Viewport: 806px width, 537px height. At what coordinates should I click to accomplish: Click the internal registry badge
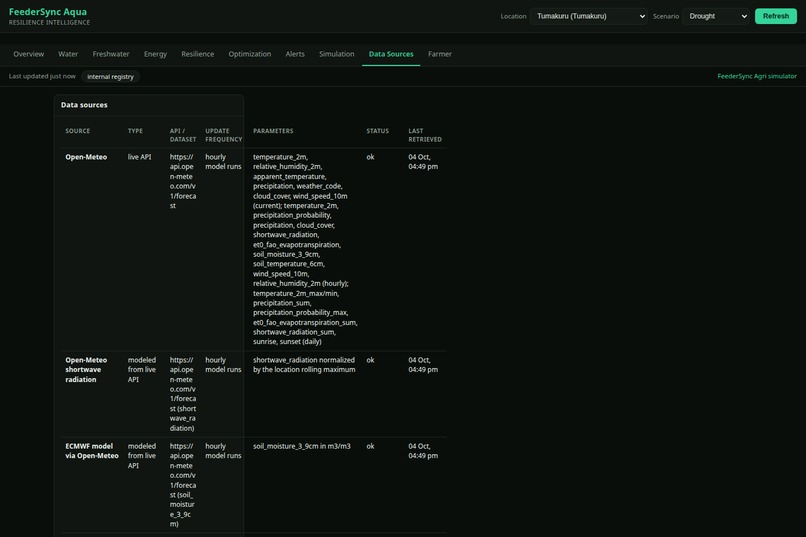(111, 77)
